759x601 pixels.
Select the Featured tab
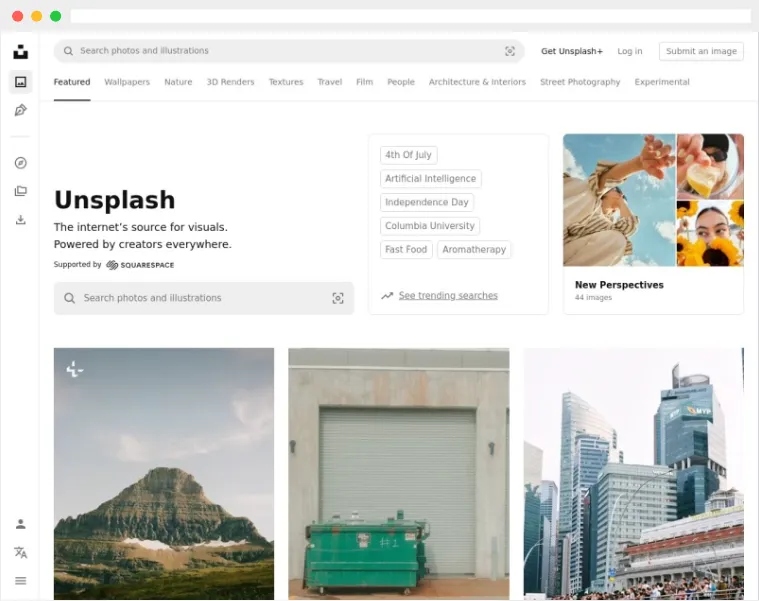[72, 82]
